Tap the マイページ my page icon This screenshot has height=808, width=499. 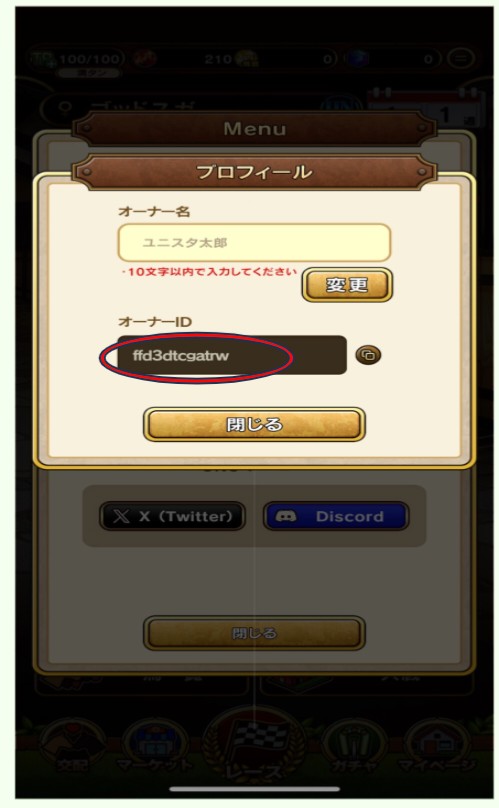(438, 748)
